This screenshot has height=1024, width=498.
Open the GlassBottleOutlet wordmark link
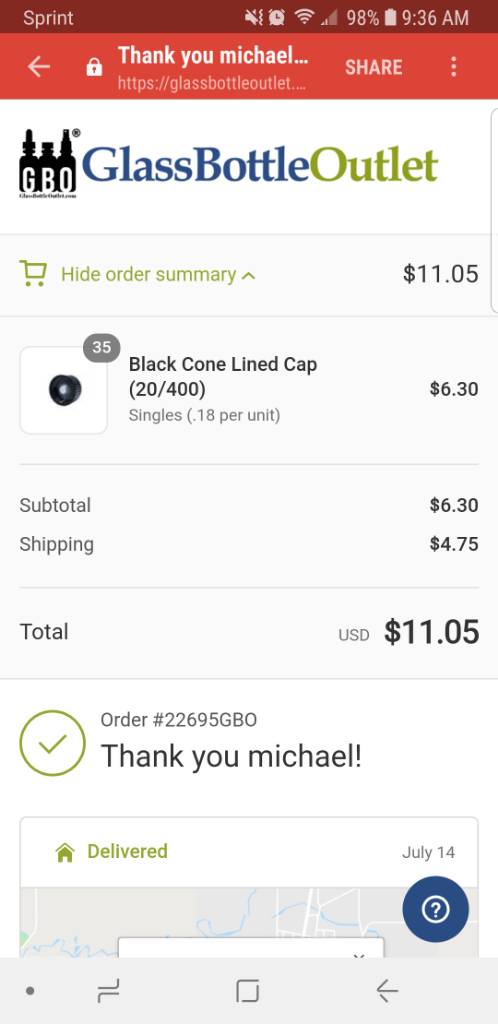[x=260, y=165]
